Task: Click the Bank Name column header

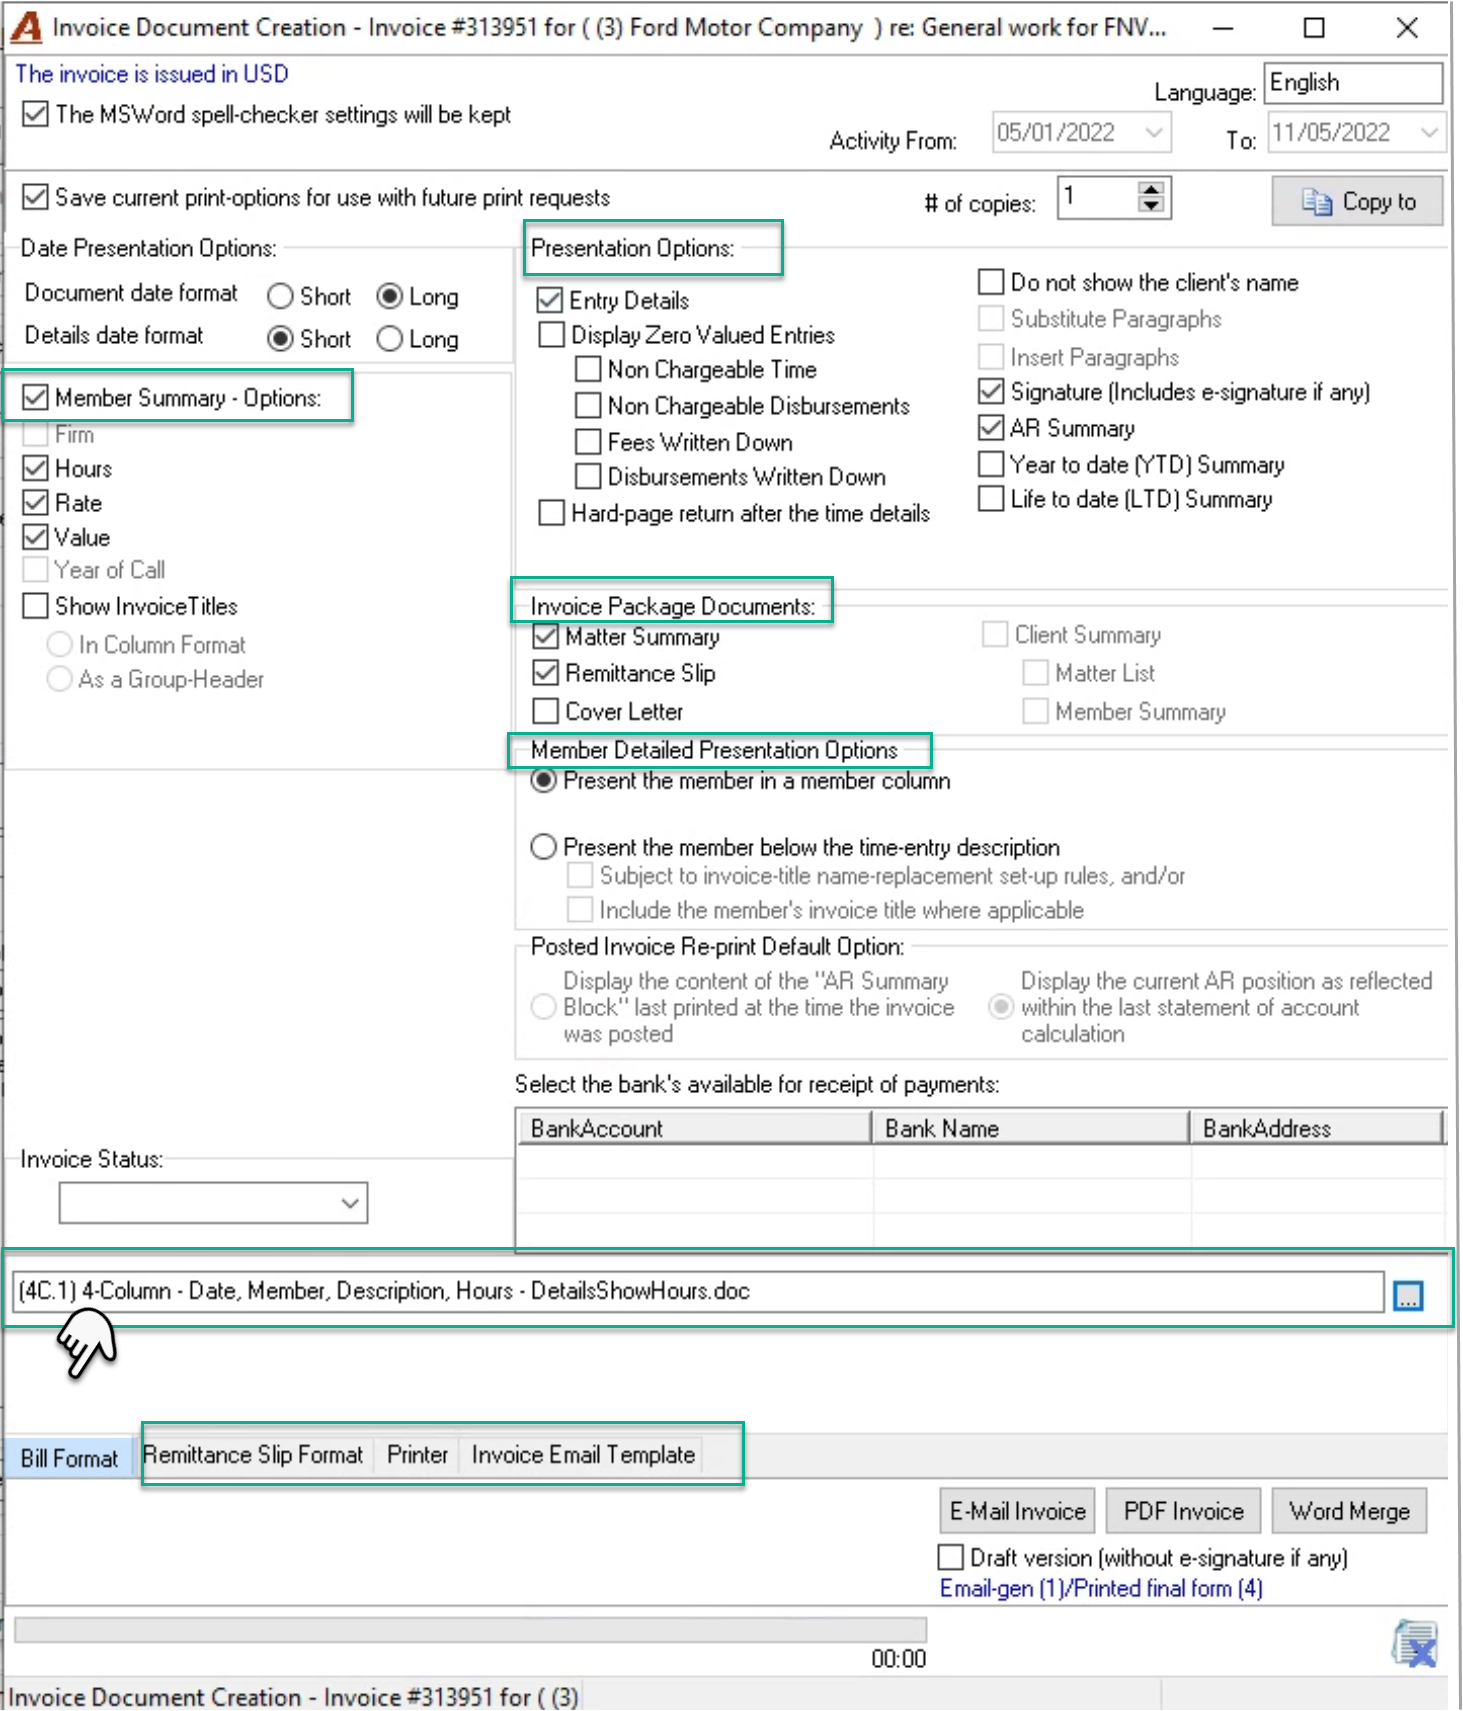Action: (x=1031, y=1128)
